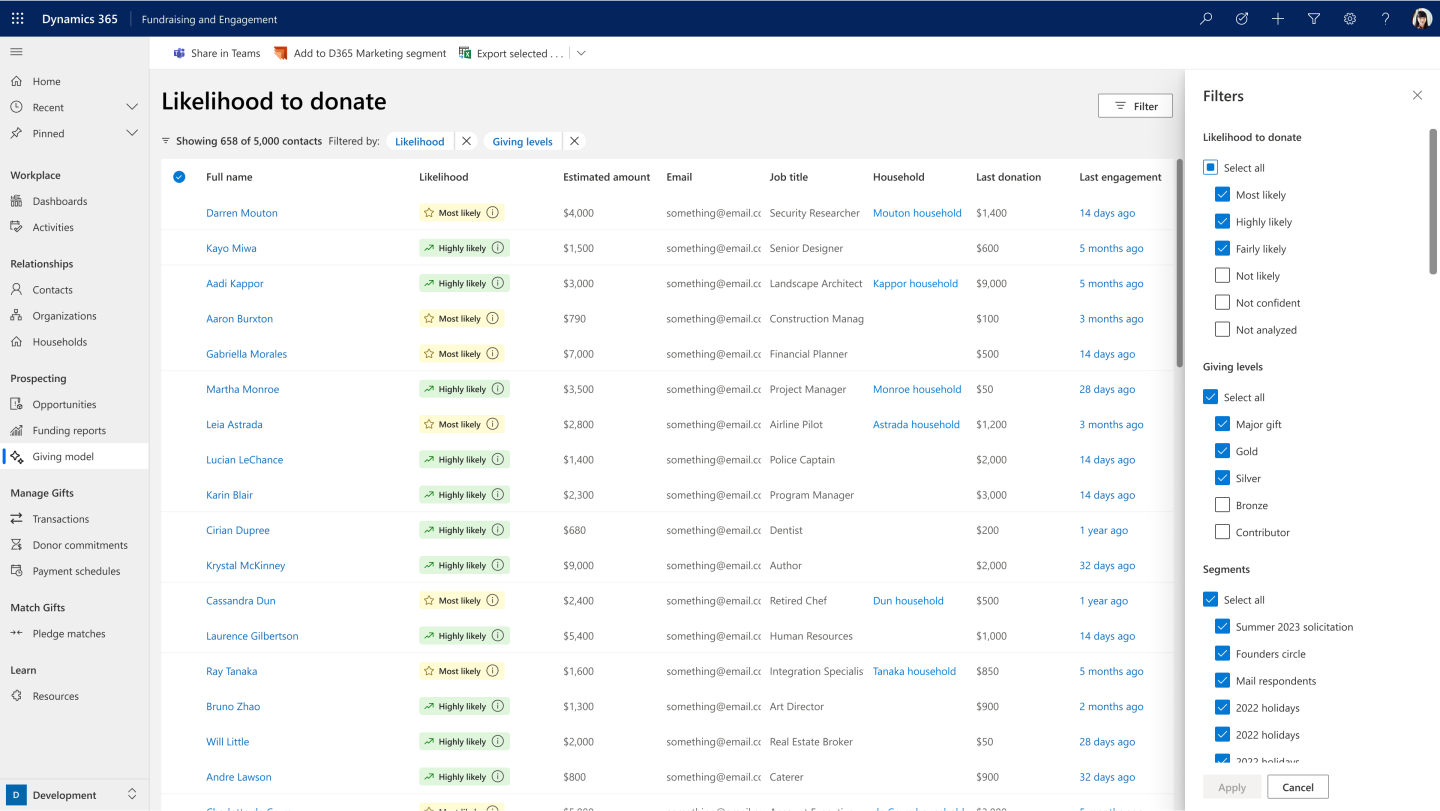Image resolution: width=1440 pixels, height=811 pixels.
Task: Open the app launcher waffle icon
Action: [17, 19]
